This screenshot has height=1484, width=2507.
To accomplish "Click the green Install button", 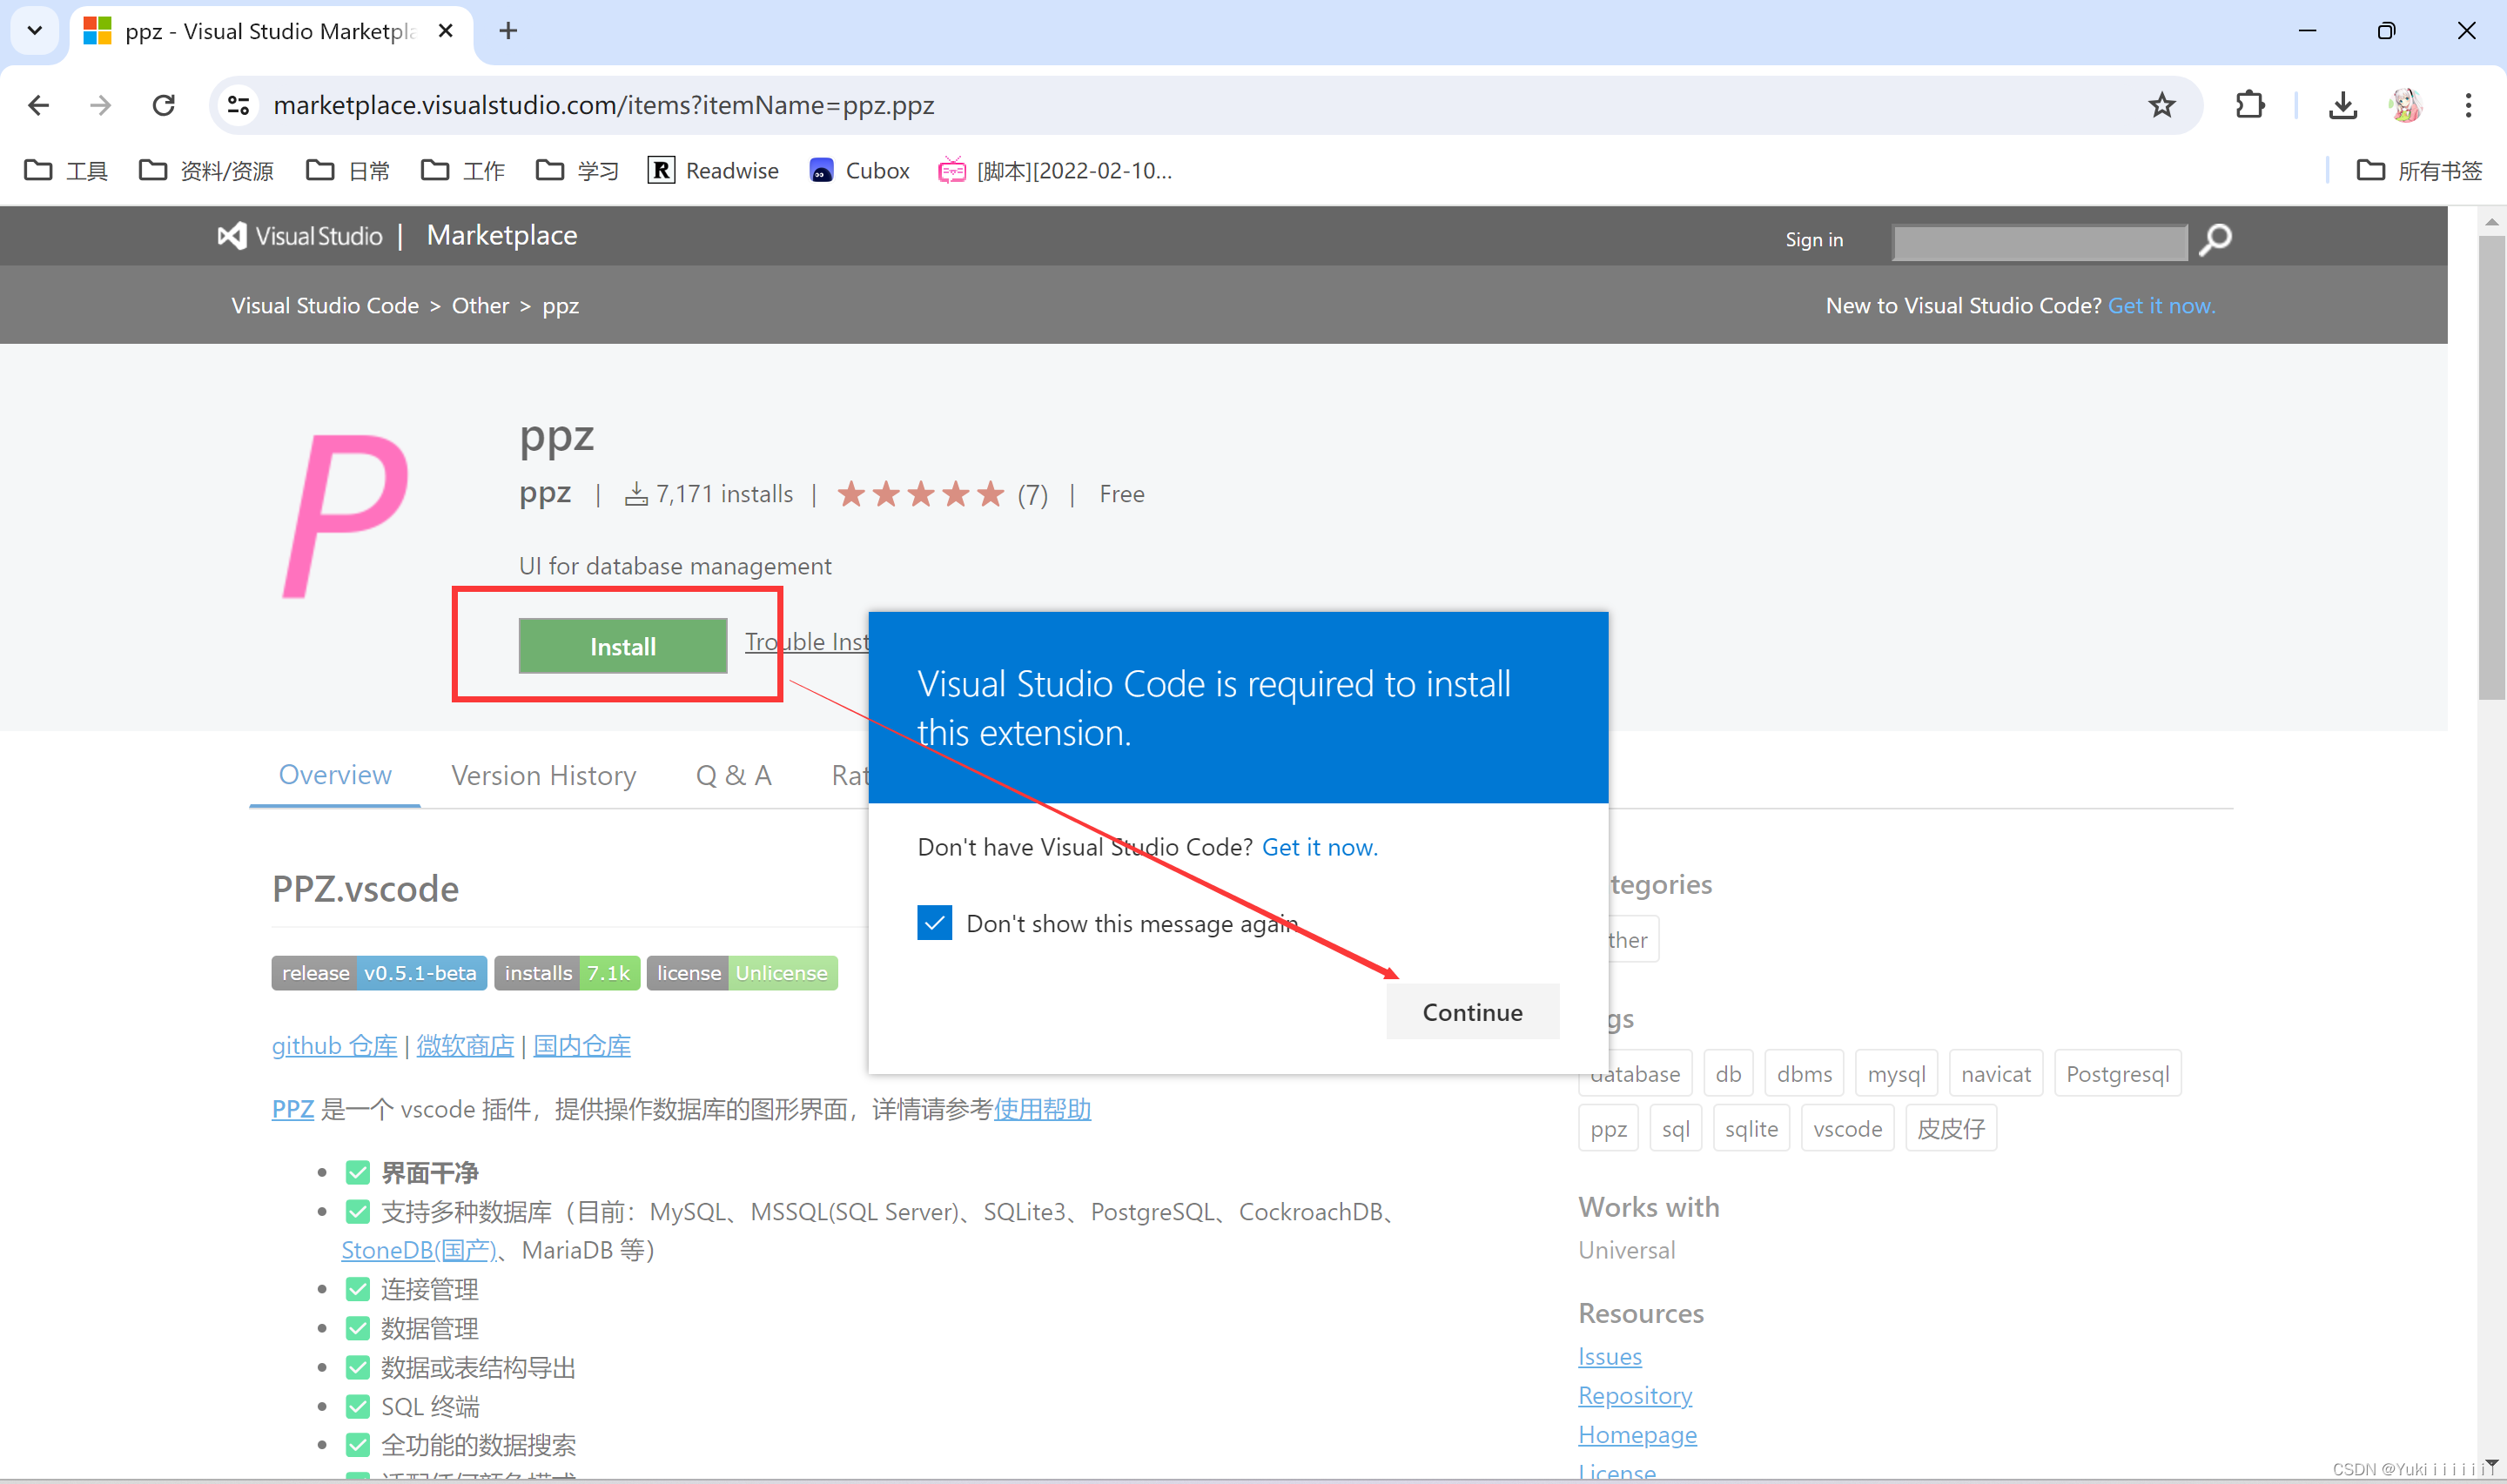I will [x=622, y=646].
